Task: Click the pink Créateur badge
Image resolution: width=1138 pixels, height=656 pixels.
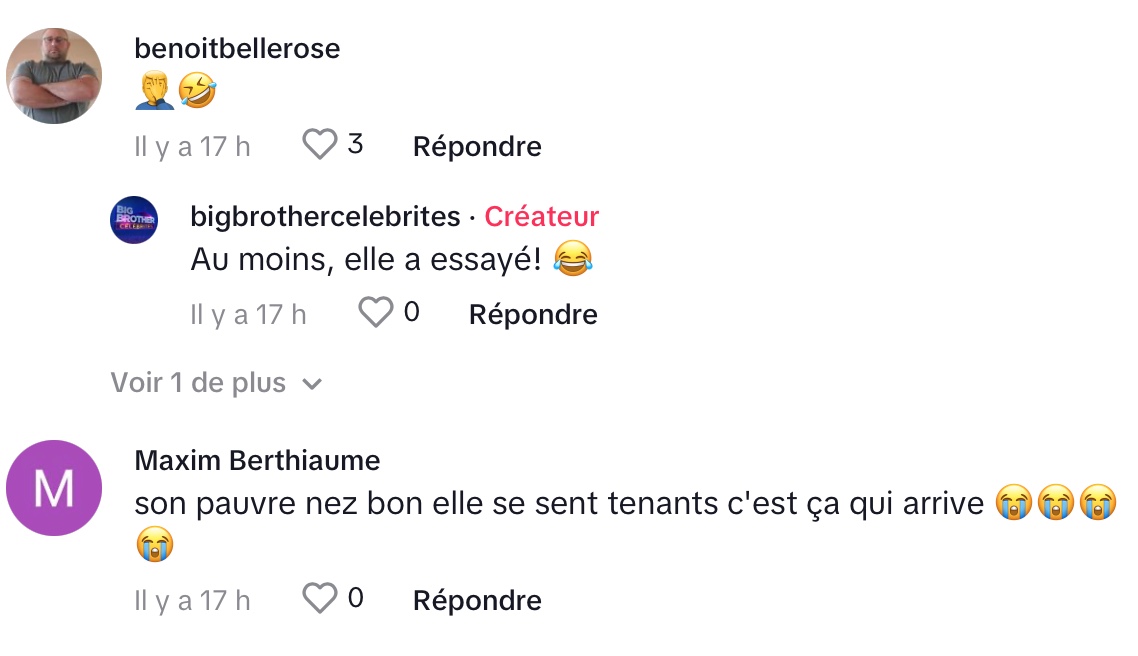Action: tap(542, 216)
